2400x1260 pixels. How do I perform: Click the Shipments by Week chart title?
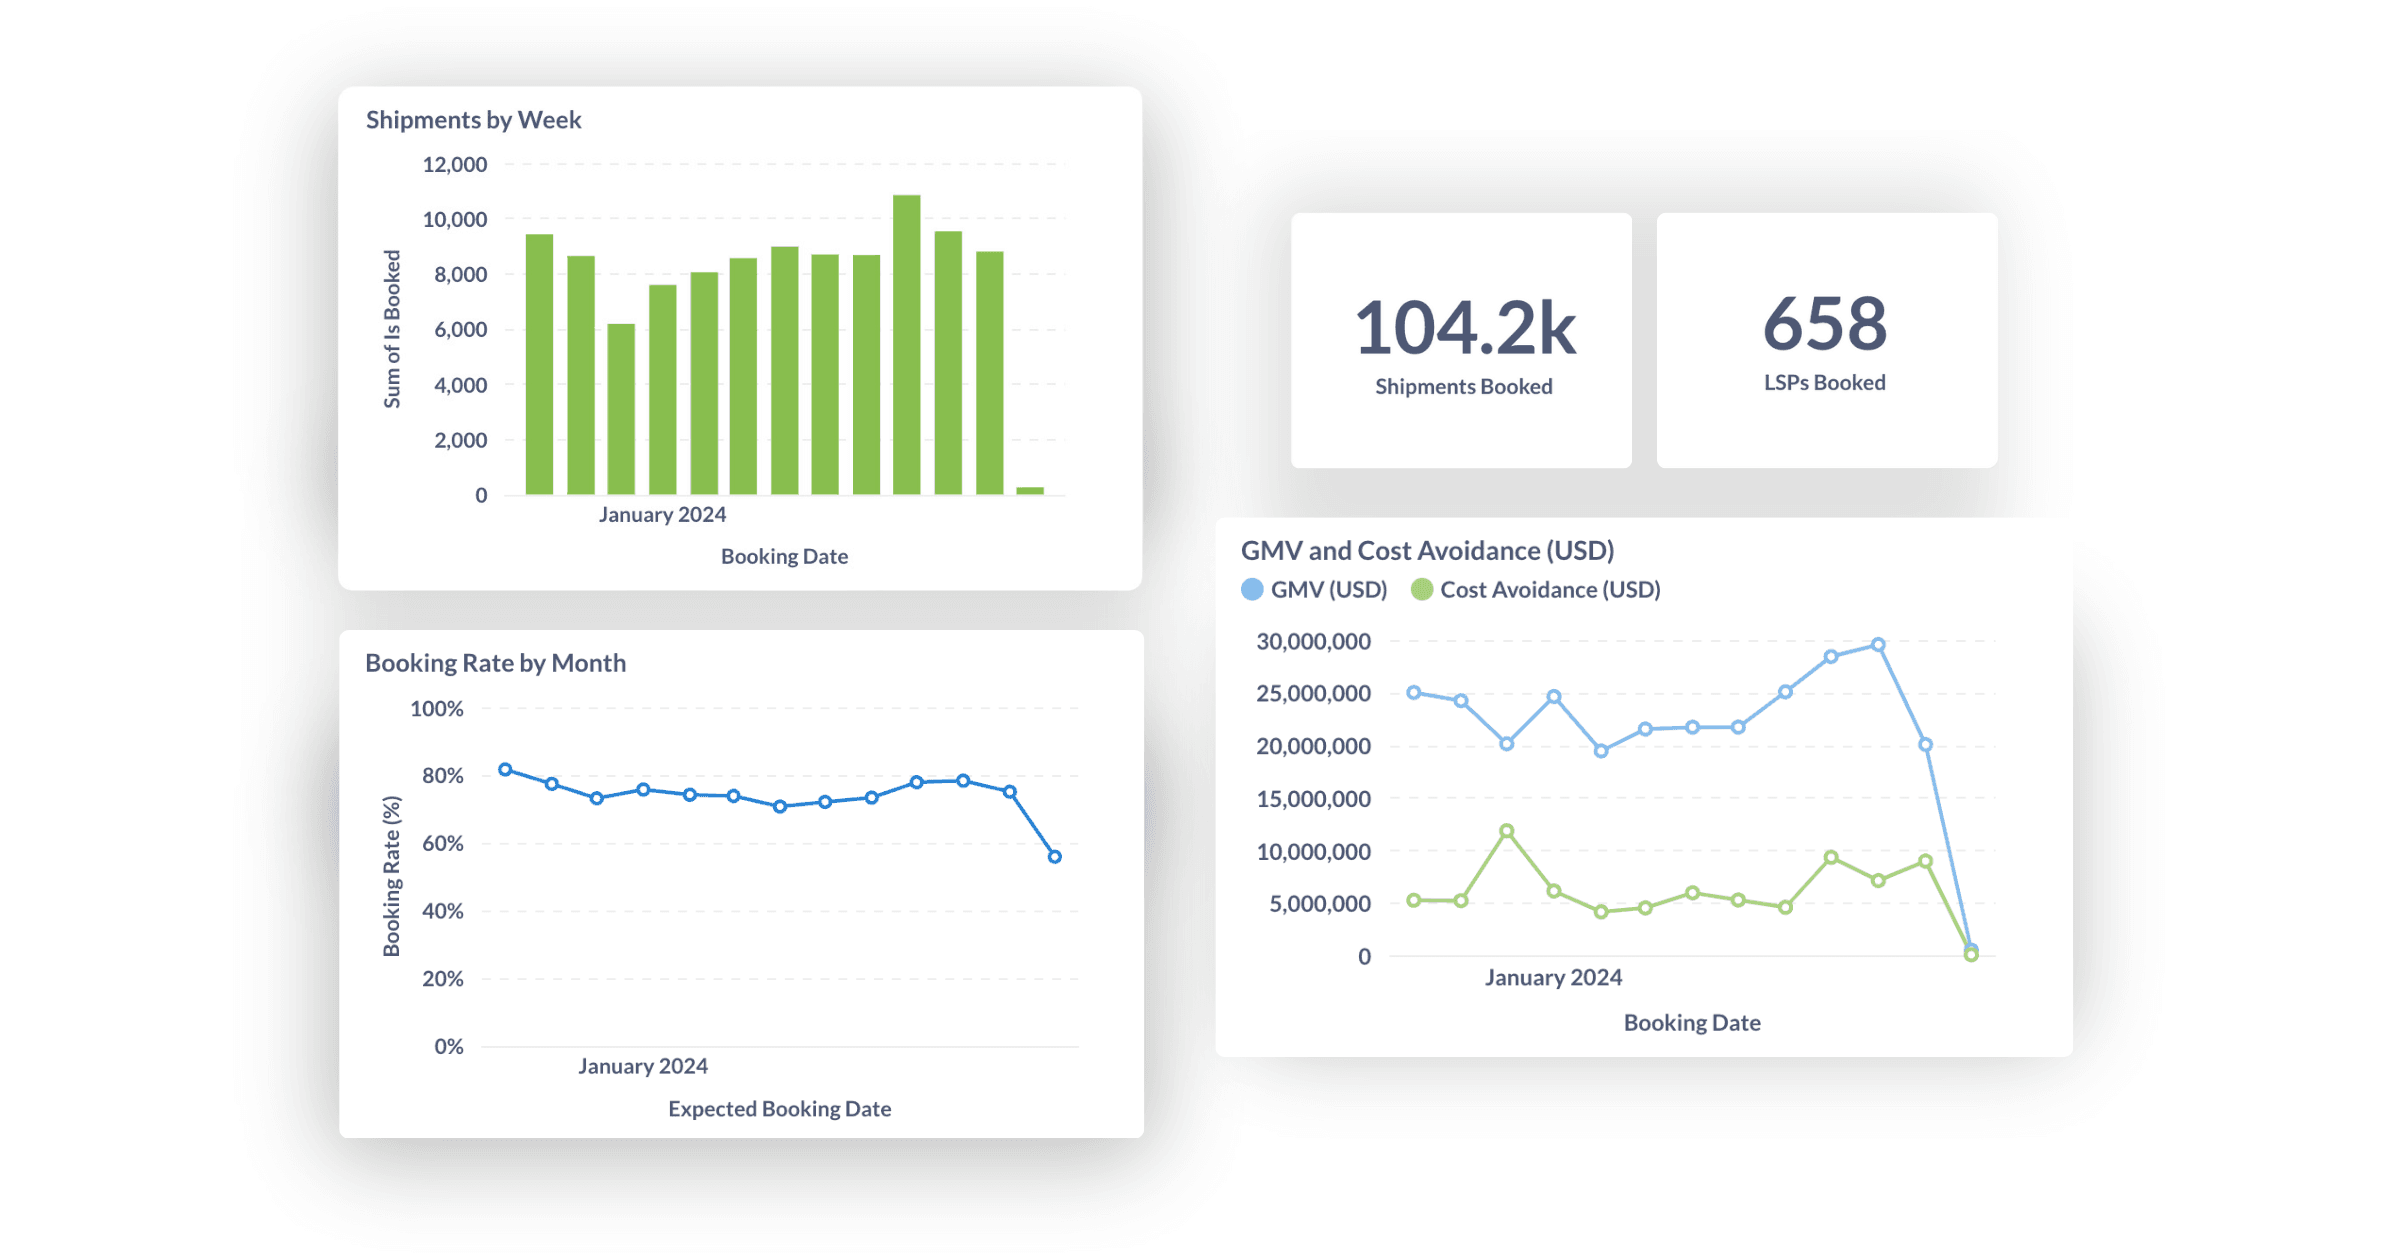pos(473,120)
